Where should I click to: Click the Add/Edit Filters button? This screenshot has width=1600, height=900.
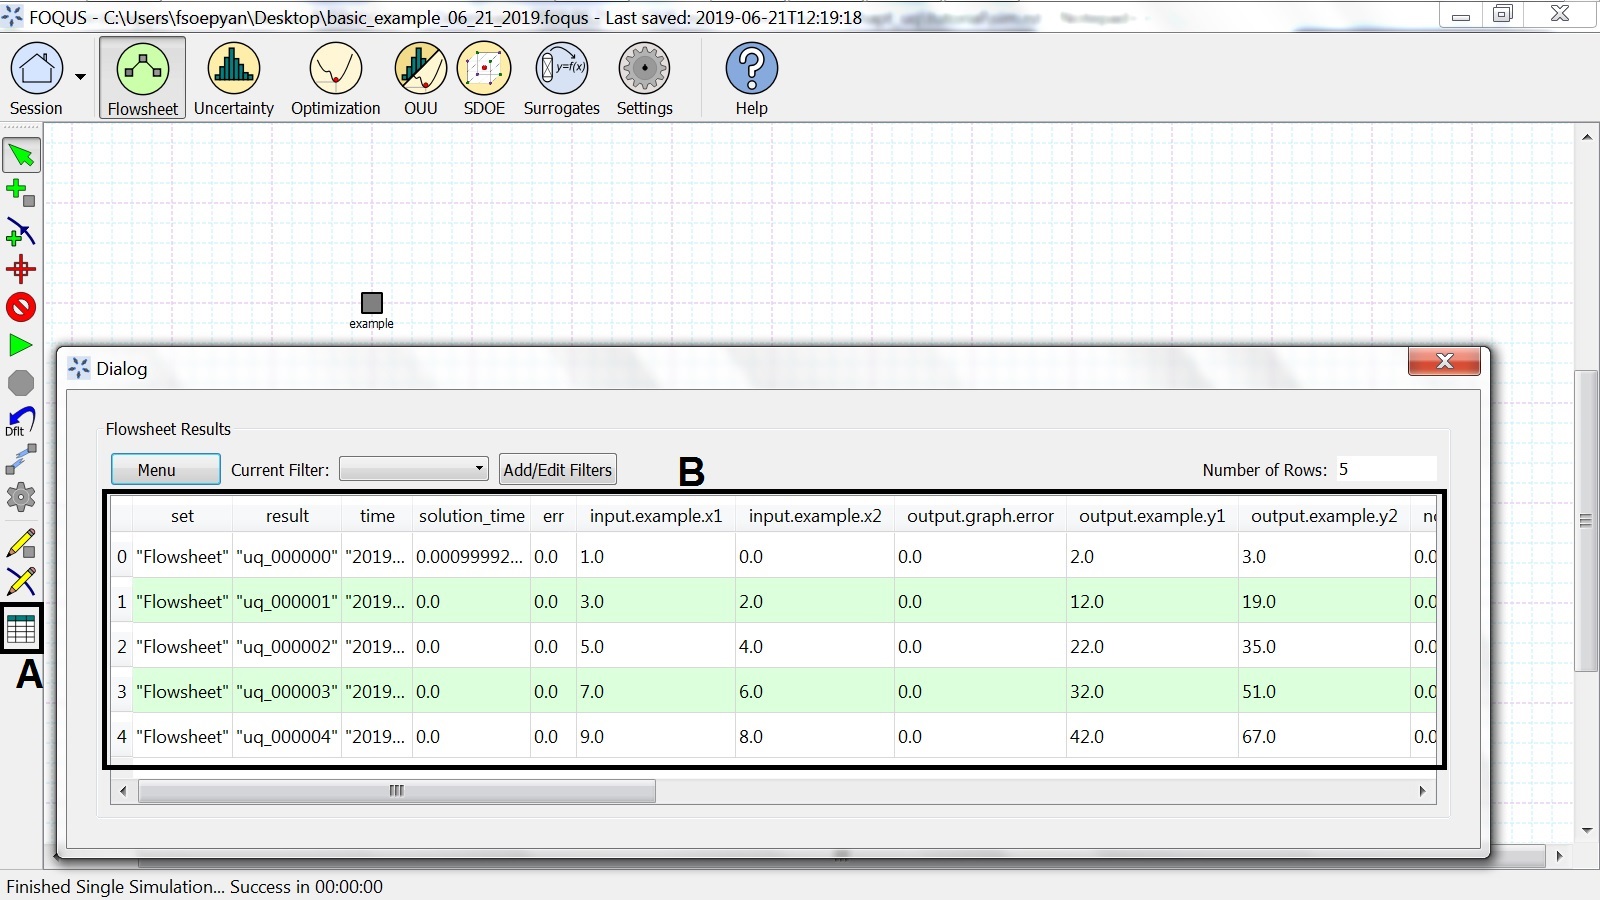(557, 469)
